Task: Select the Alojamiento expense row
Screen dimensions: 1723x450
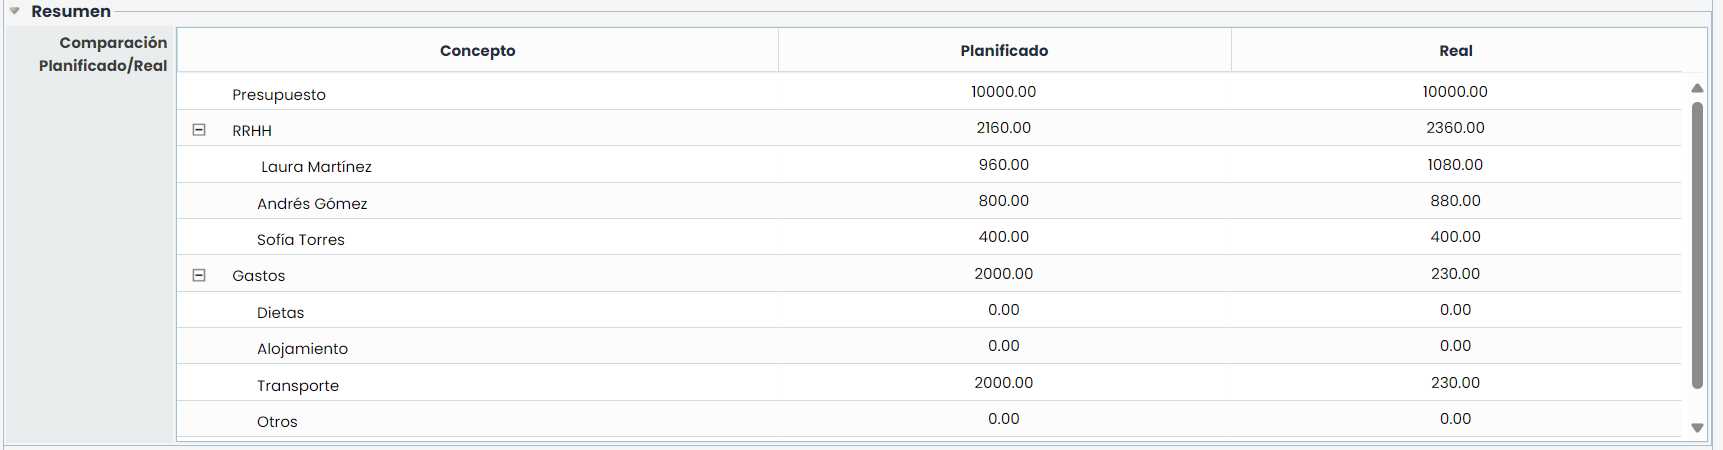Action: pyautogui.click(x=303, y=349)
